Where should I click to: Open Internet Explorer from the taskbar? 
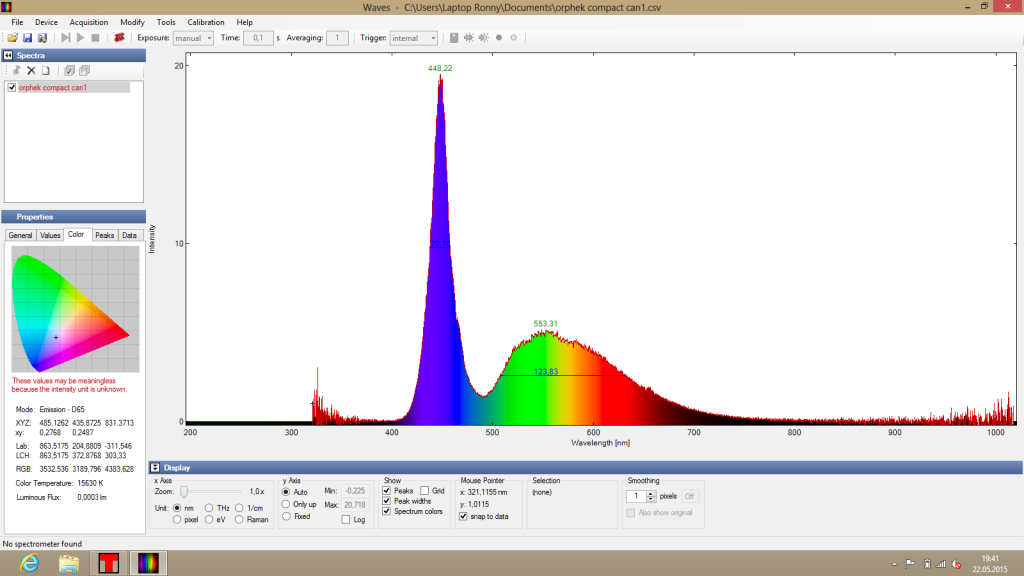pyautogui.click(x=29, y=563)
